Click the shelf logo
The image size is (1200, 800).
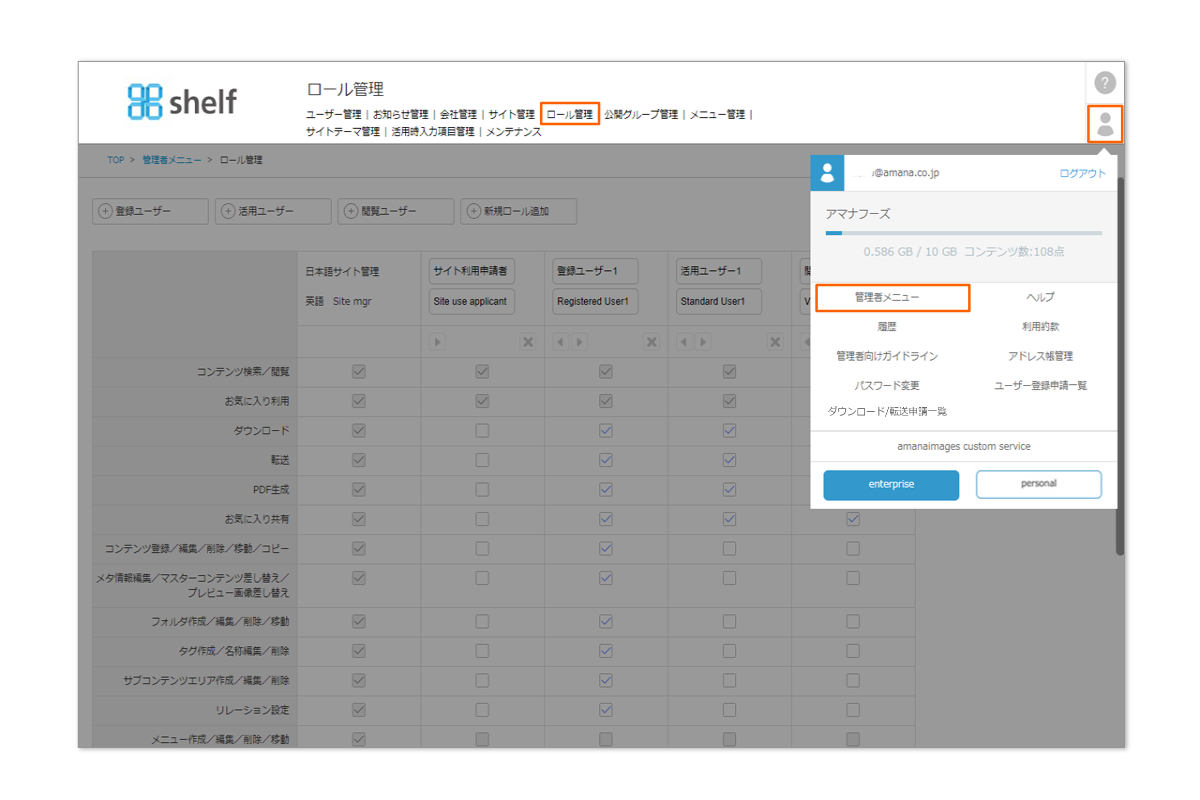(182, 101)
